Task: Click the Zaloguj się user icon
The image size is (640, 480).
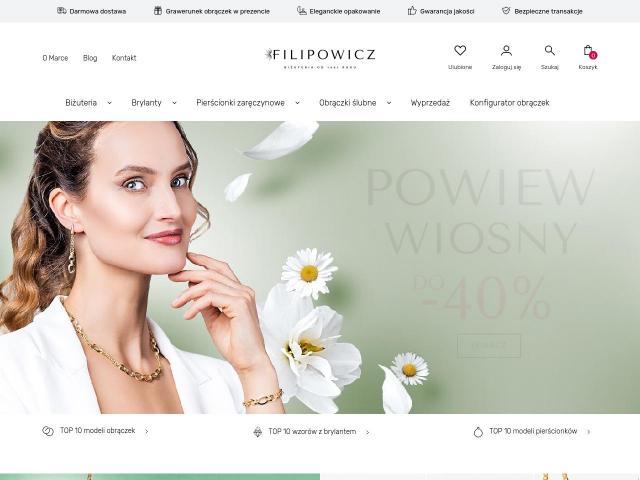Action: 506,51
